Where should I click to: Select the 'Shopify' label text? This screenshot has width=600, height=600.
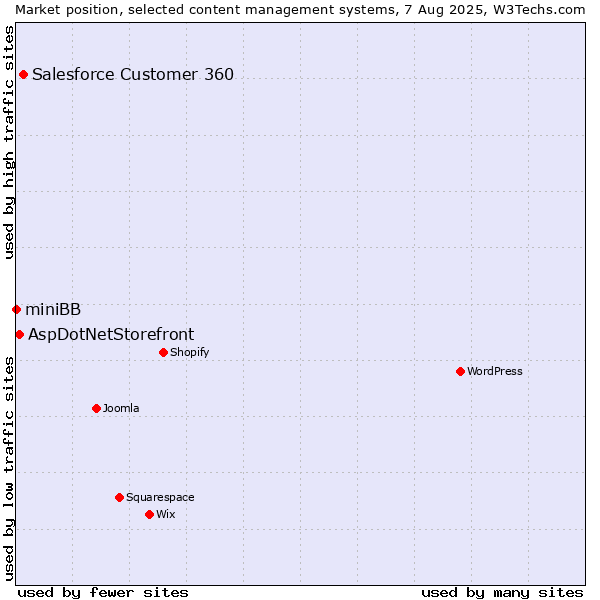pyautogui.click(x=190, y=352)
